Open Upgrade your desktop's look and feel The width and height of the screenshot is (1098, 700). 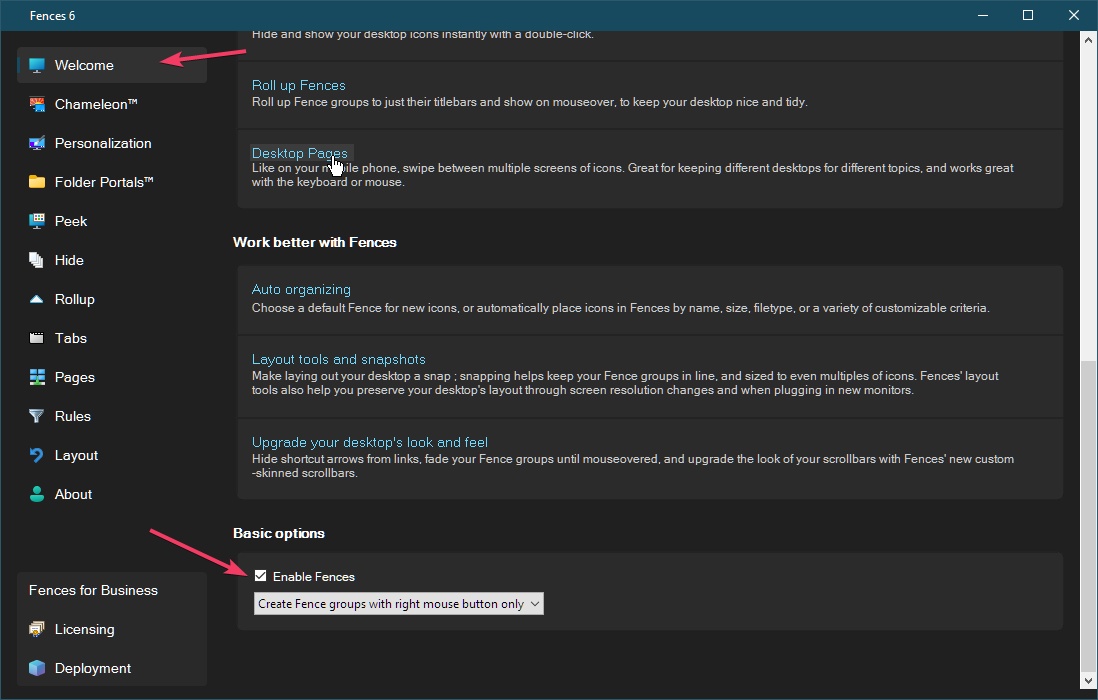click(x=369, y=442)
